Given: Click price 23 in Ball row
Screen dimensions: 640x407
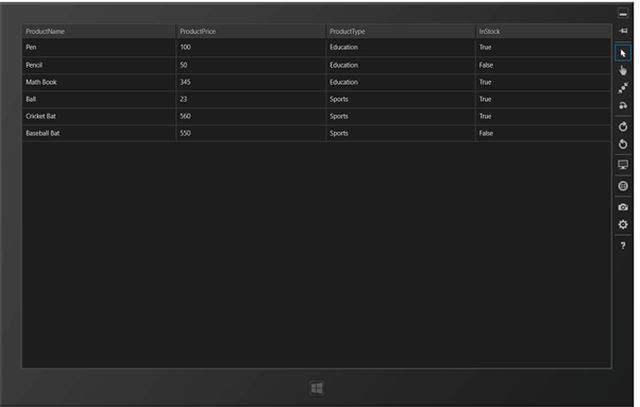Looking at the screenshot, I should click(251, 99).
